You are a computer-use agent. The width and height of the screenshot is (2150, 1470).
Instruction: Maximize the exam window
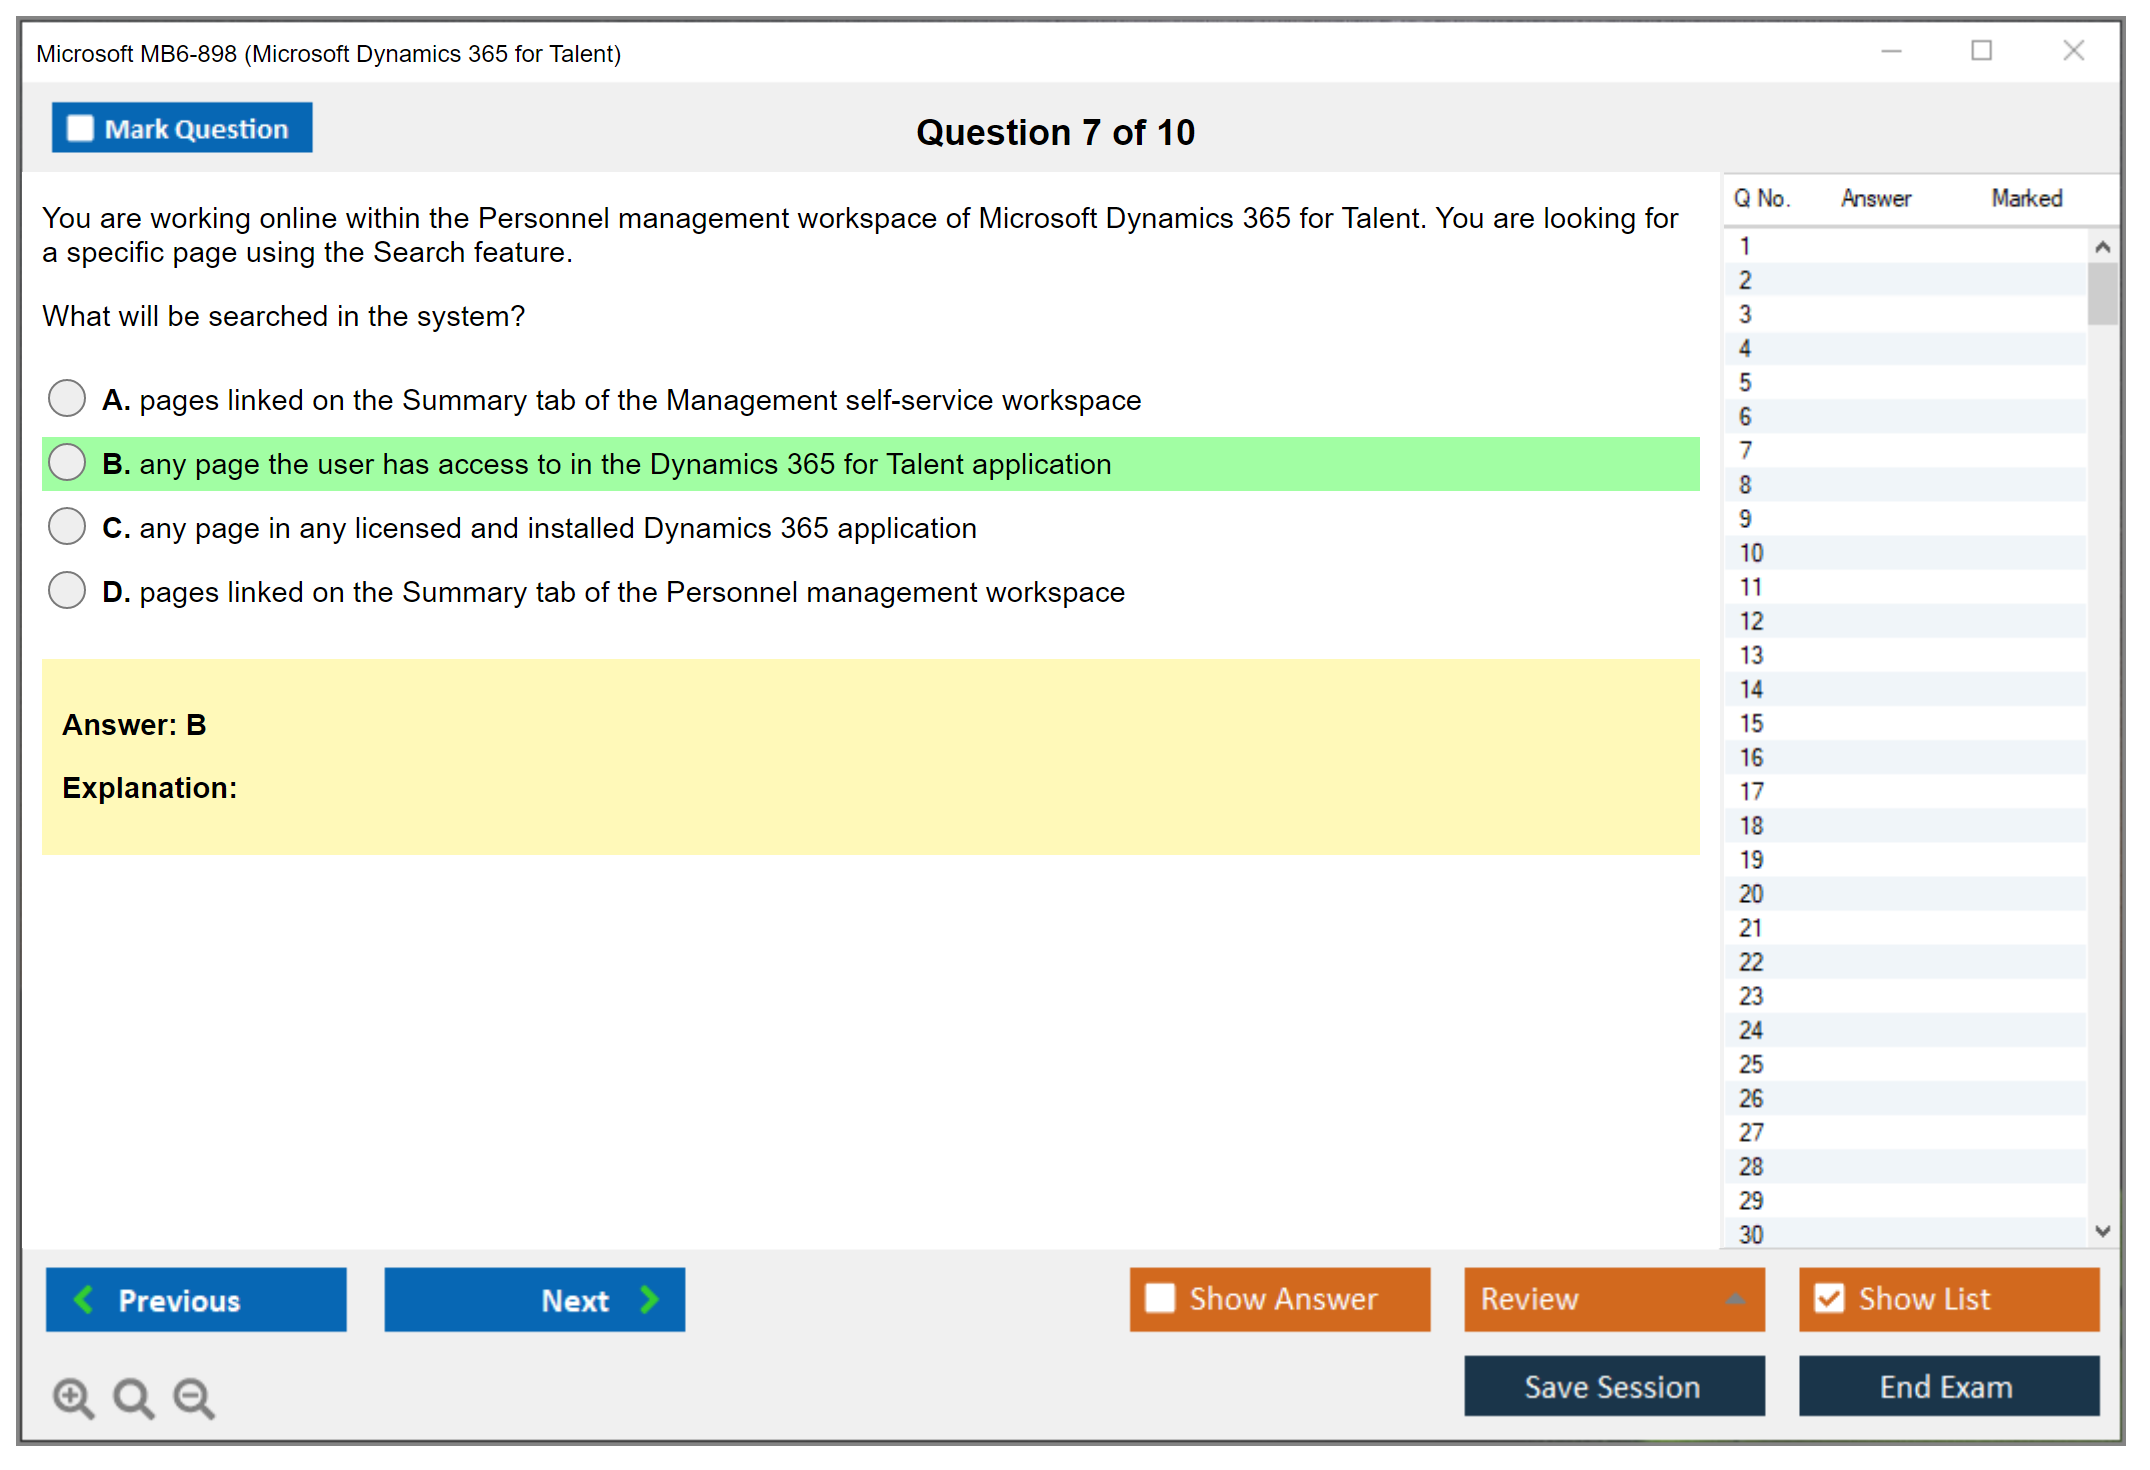pos(1981,51)
